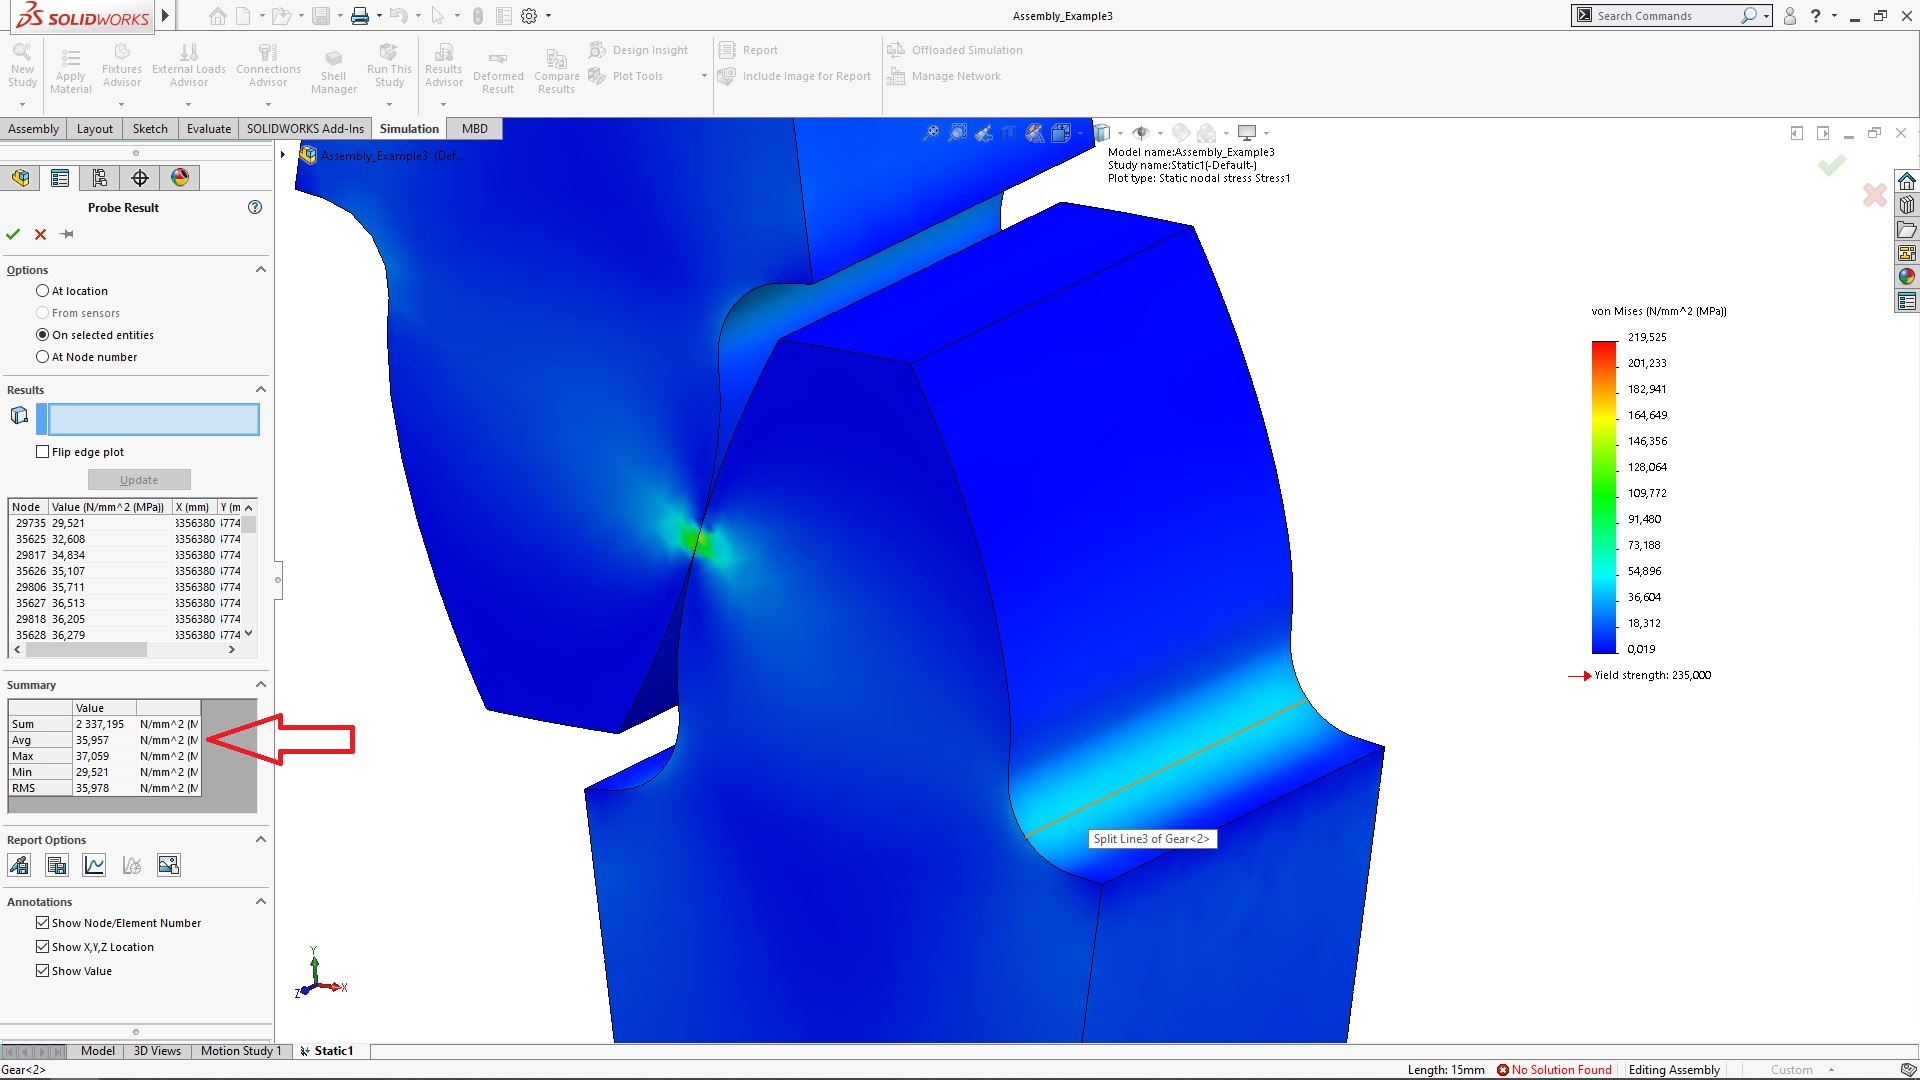Open the View Orientation cube icon
Image resolution: width=1920 pixels, height=1080 pixels.
(1061, 133)
